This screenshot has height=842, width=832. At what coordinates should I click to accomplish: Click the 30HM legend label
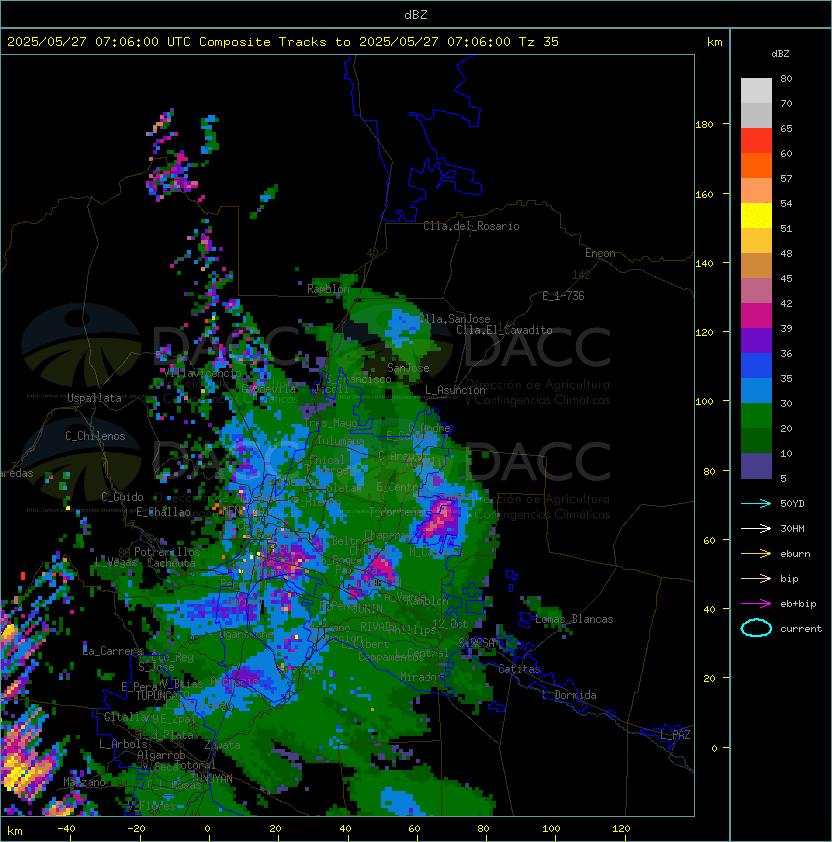(x=792, y=529)
